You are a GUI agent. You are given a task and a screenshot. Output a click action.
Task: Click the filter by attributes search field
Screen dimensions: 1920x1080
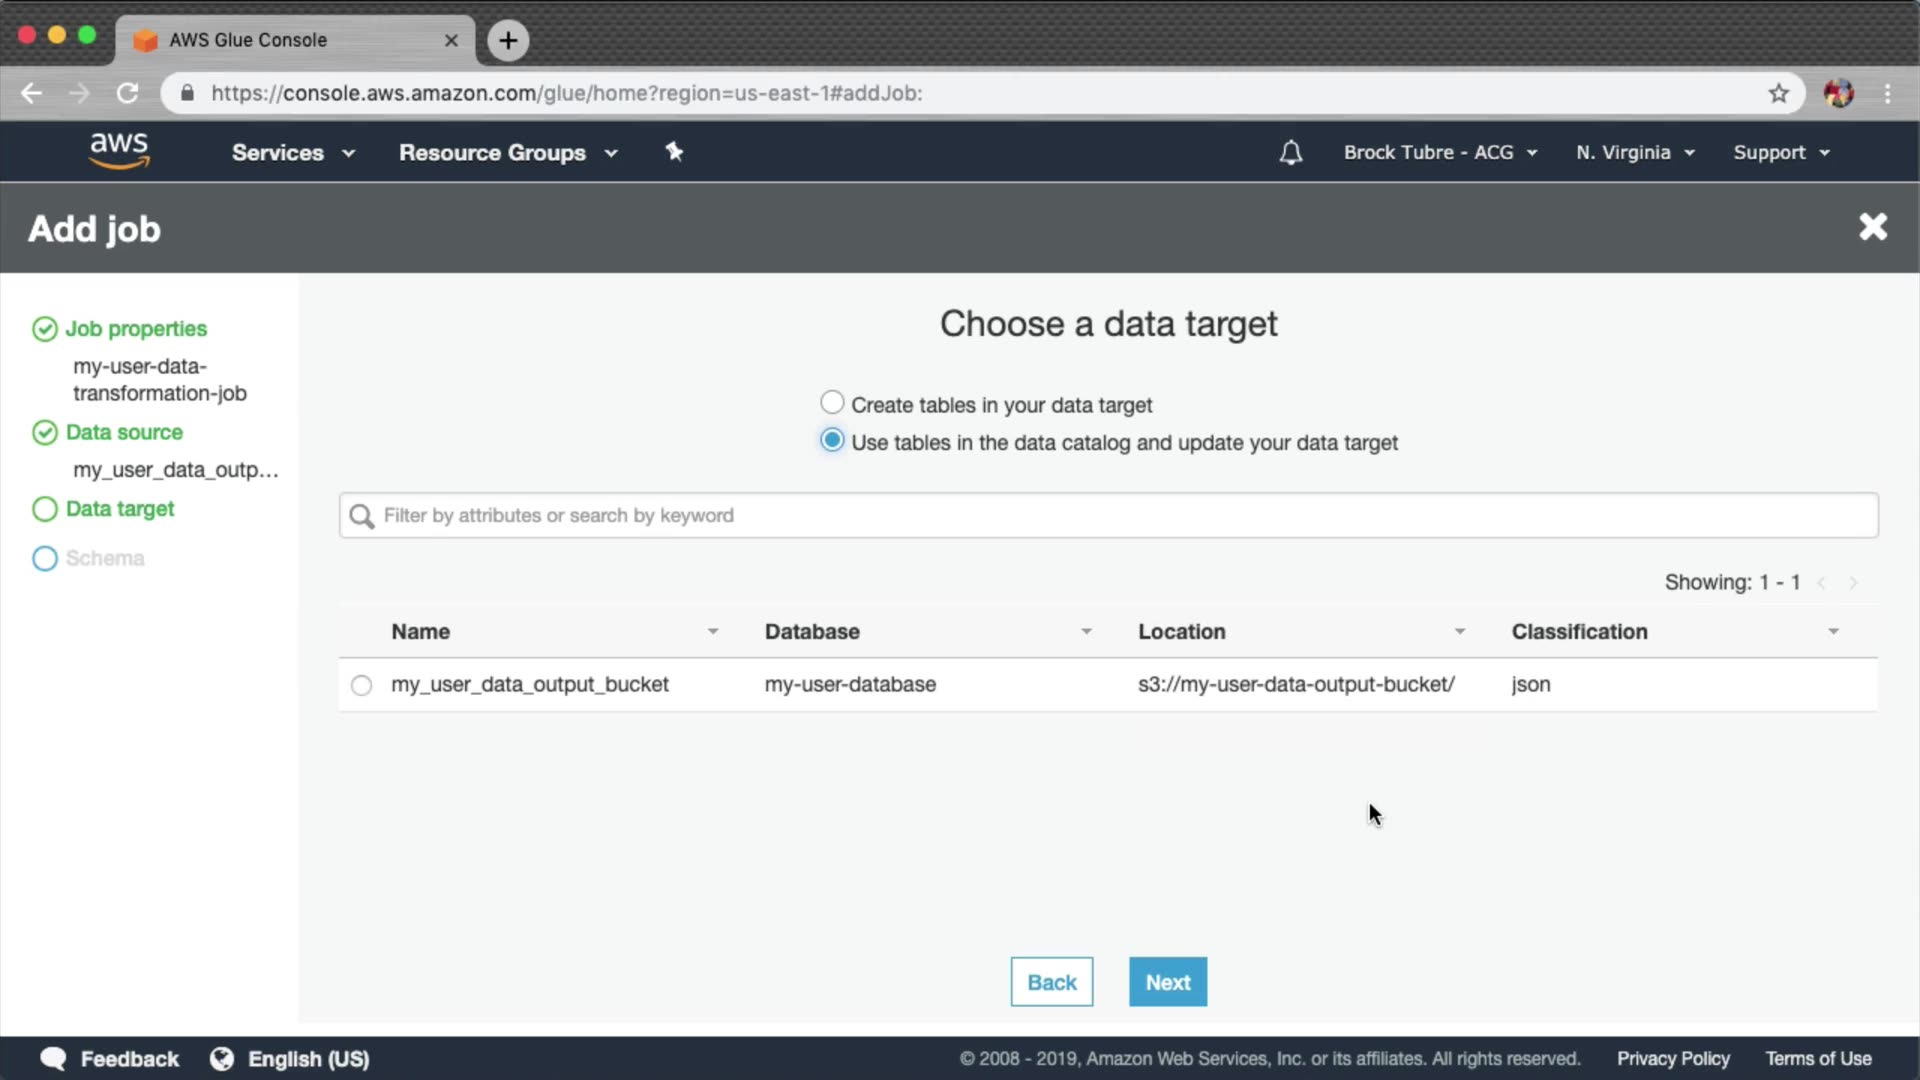[x=1108, y=516]
